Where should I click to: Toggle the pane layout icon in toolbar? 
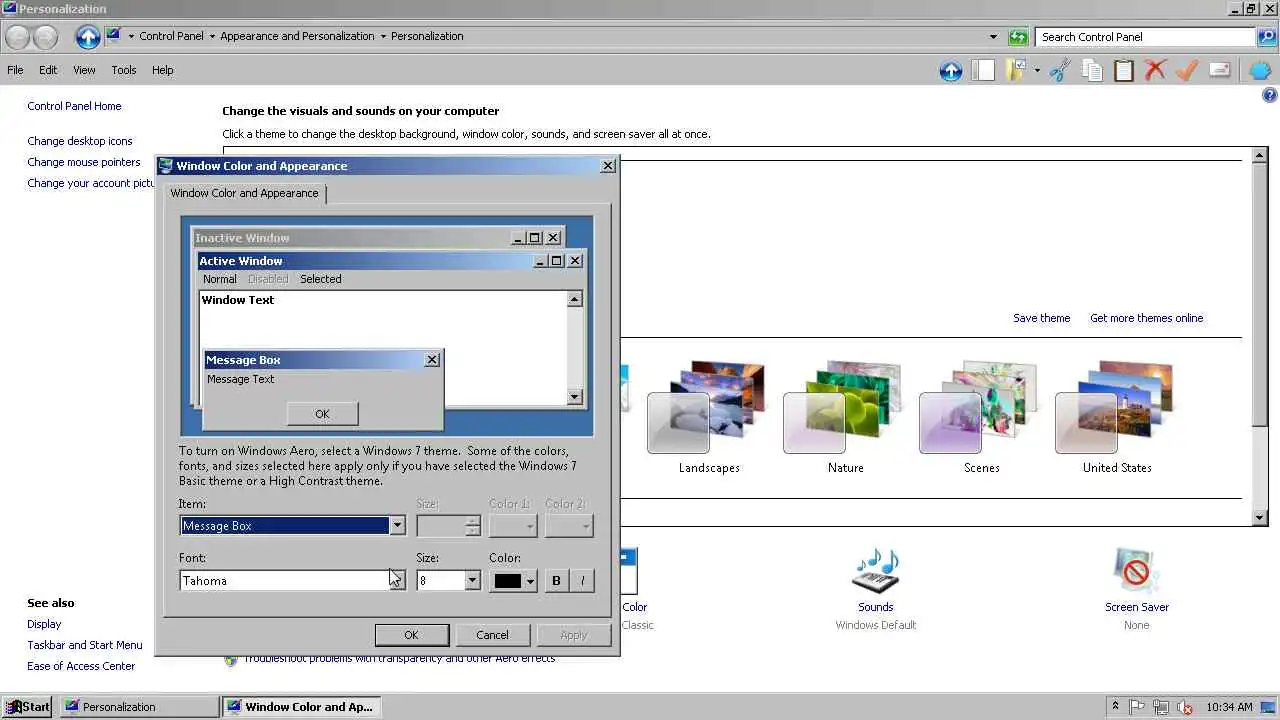point(984,70)
